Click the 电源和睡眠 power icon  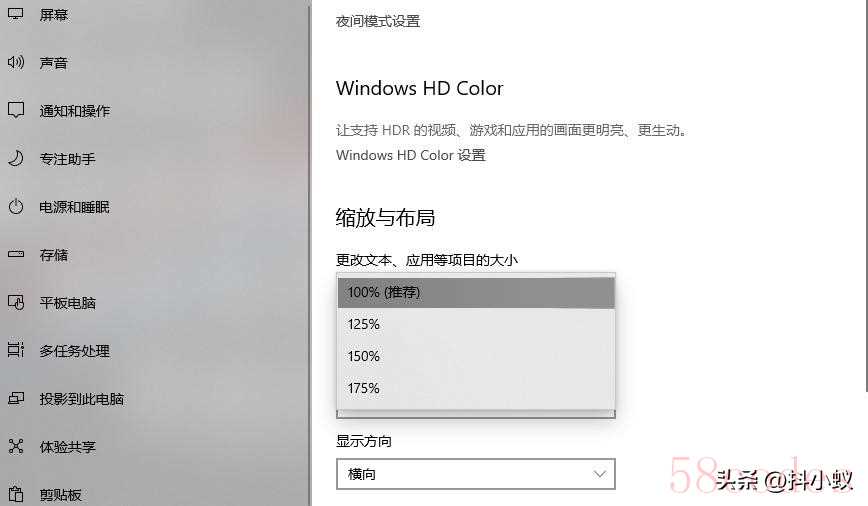(16, 206)
